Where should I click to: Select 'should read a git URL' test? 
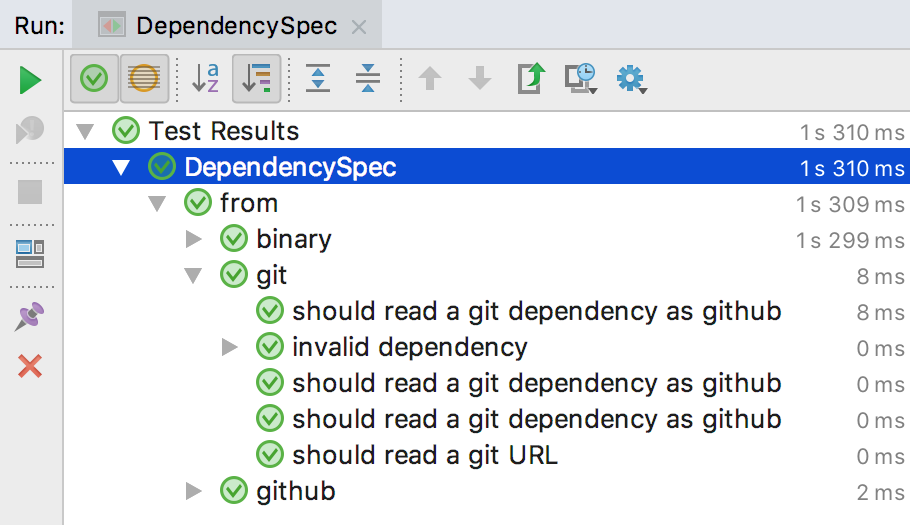click(424, 455)
